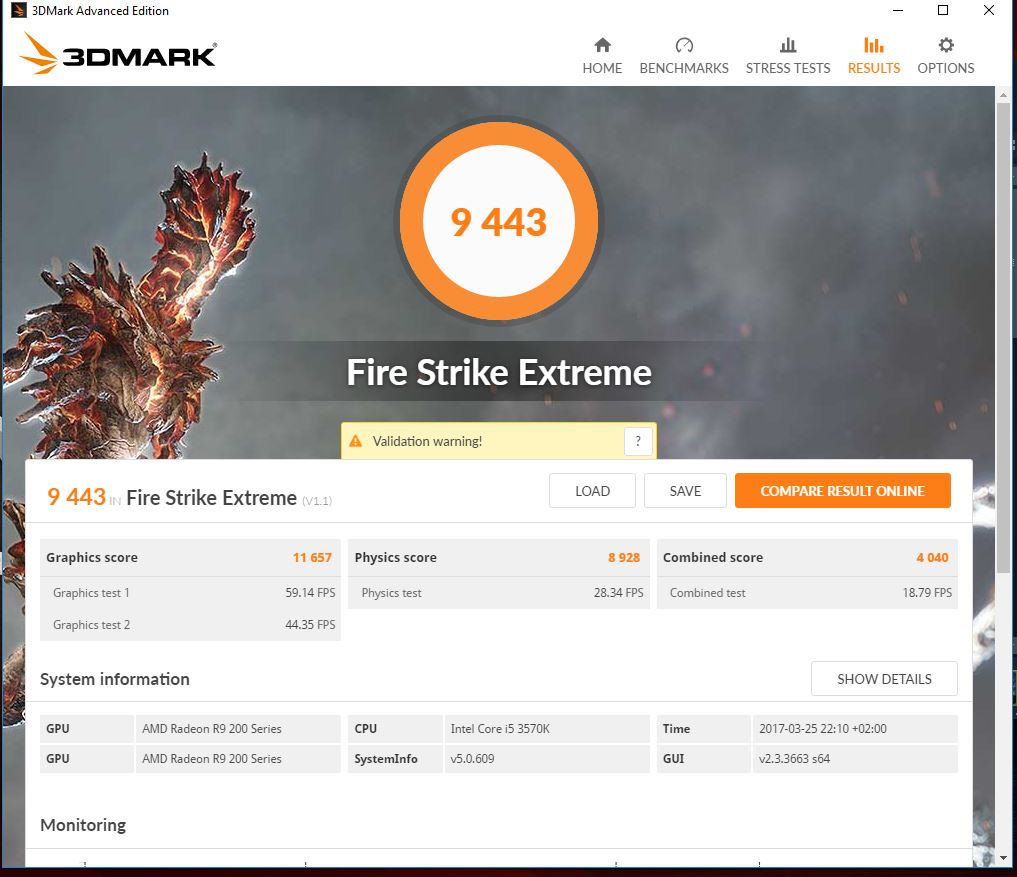Click the scrollbar up arrow
1017x877 pixels.
pos(1003,95)
